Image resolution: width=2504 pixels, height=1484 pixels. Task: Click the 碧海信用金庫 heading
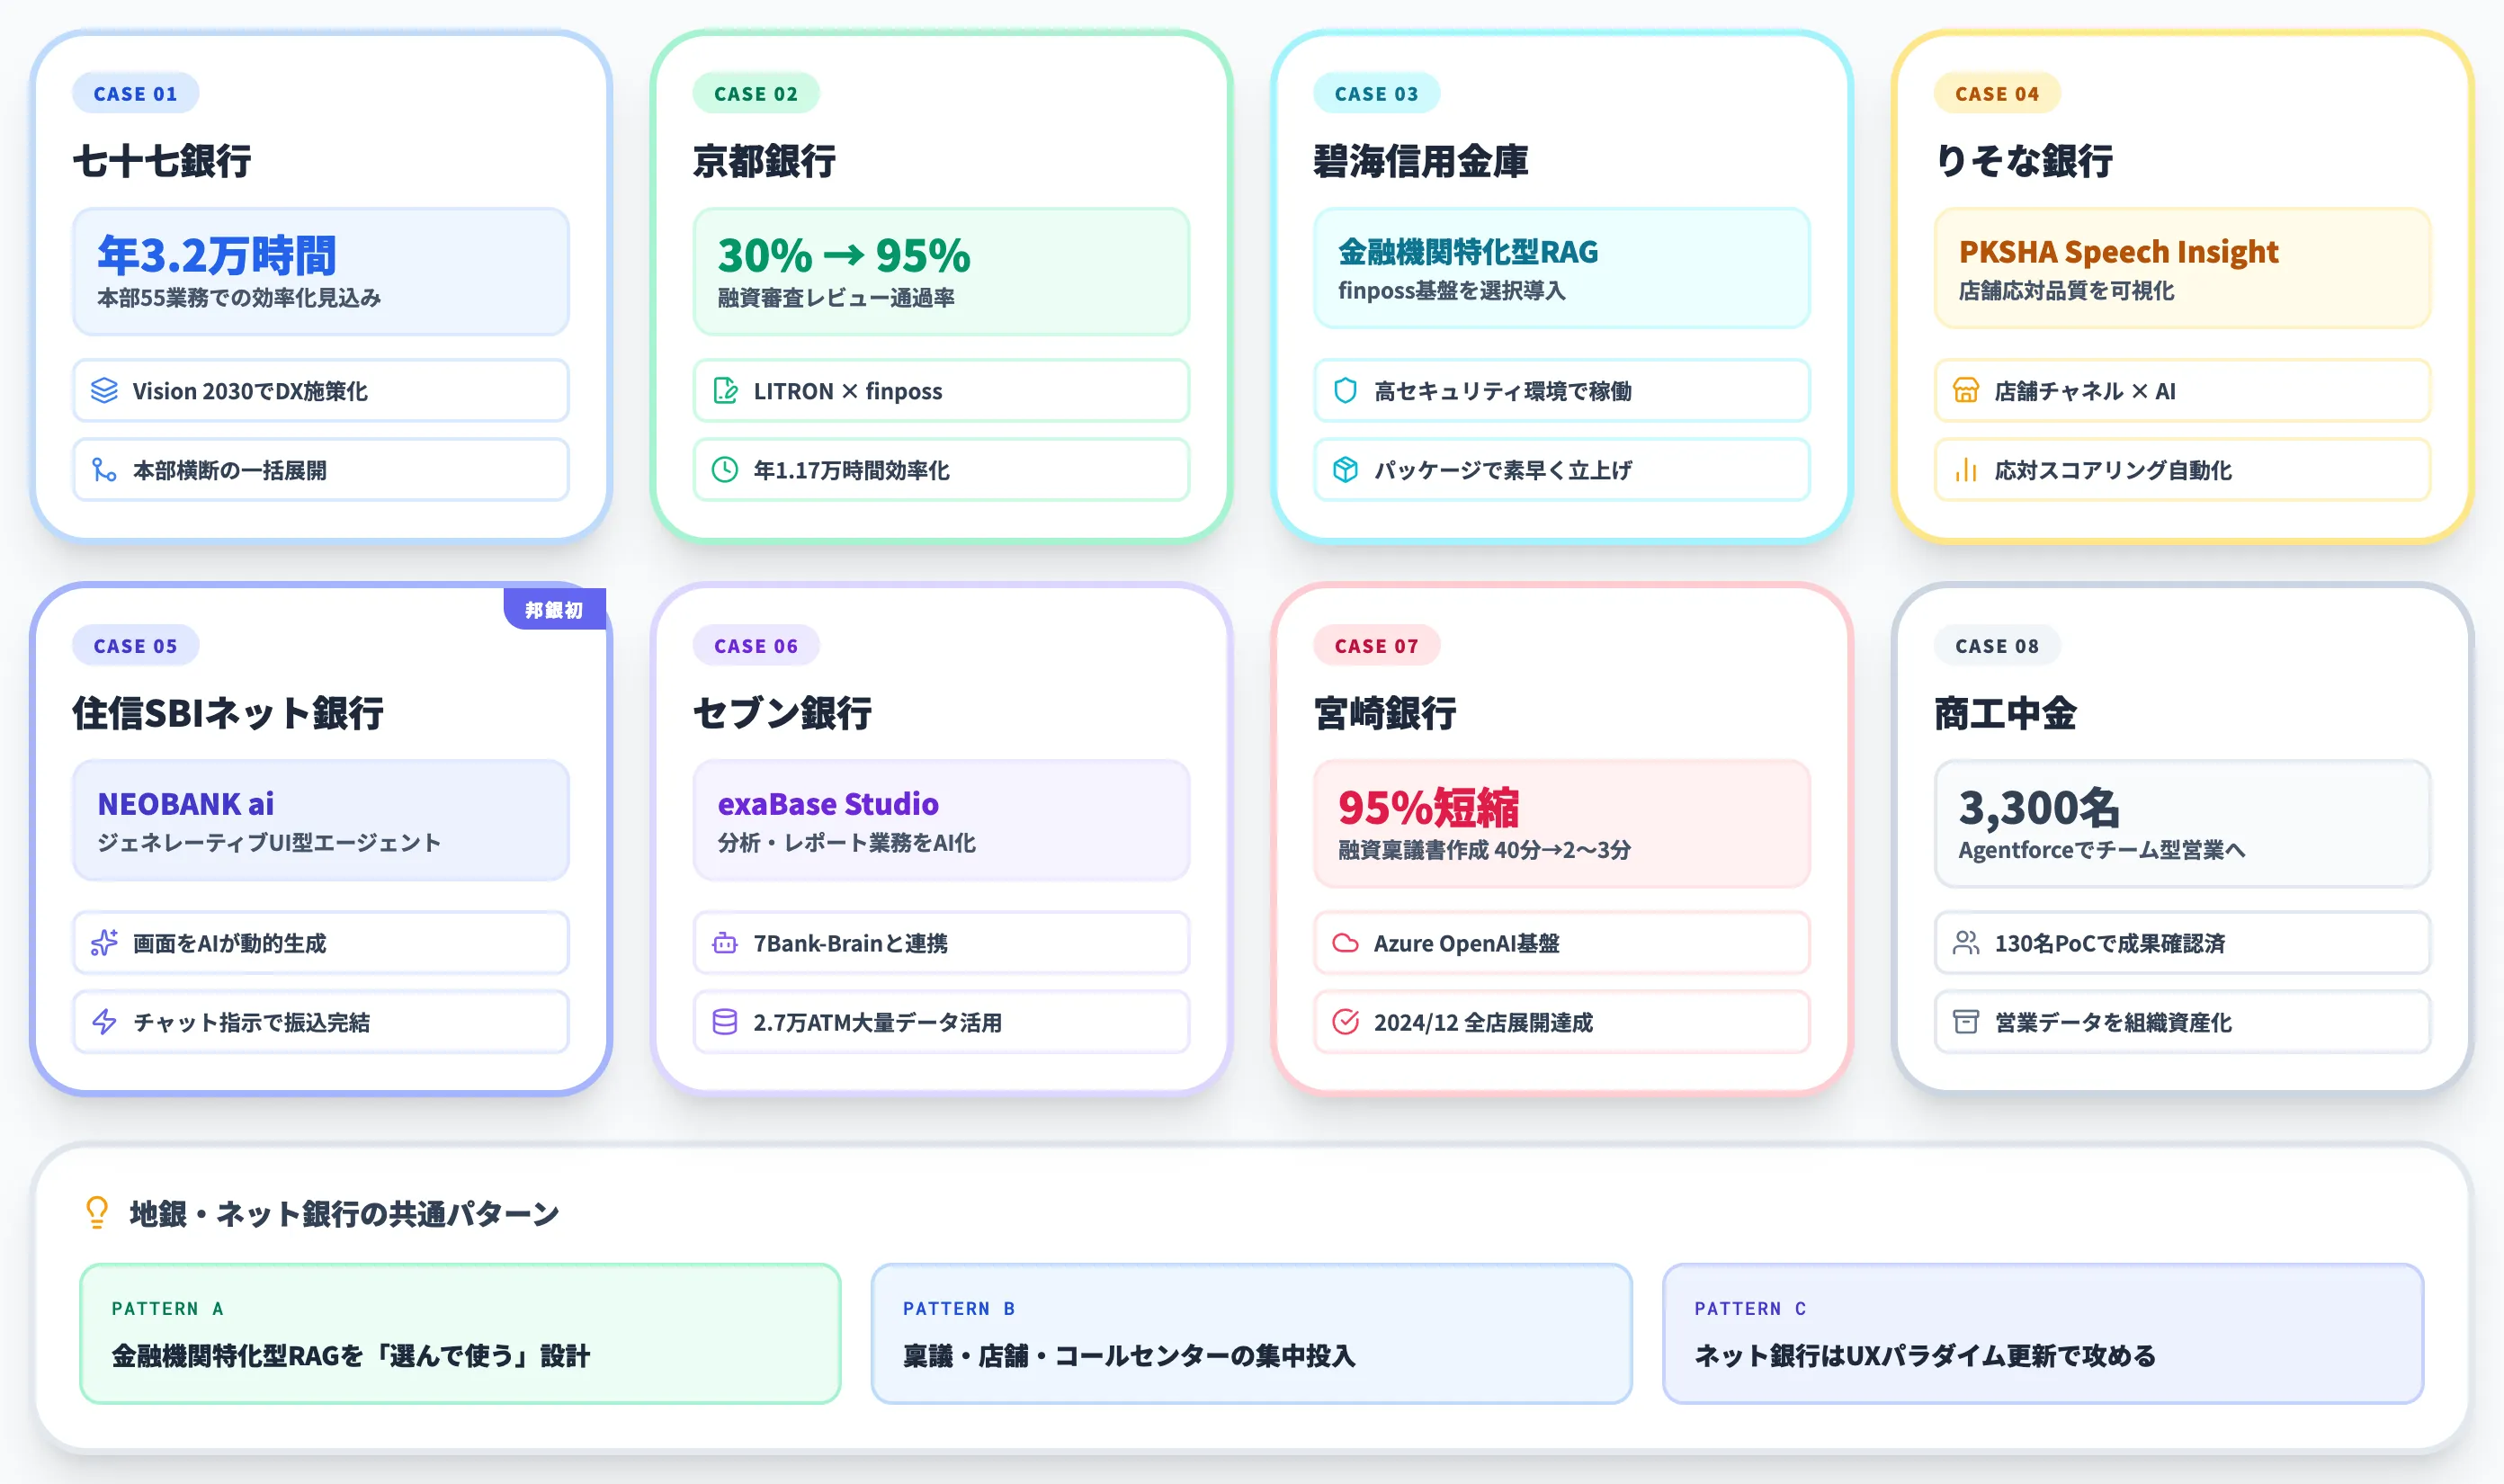click(x=1420, y=161)
